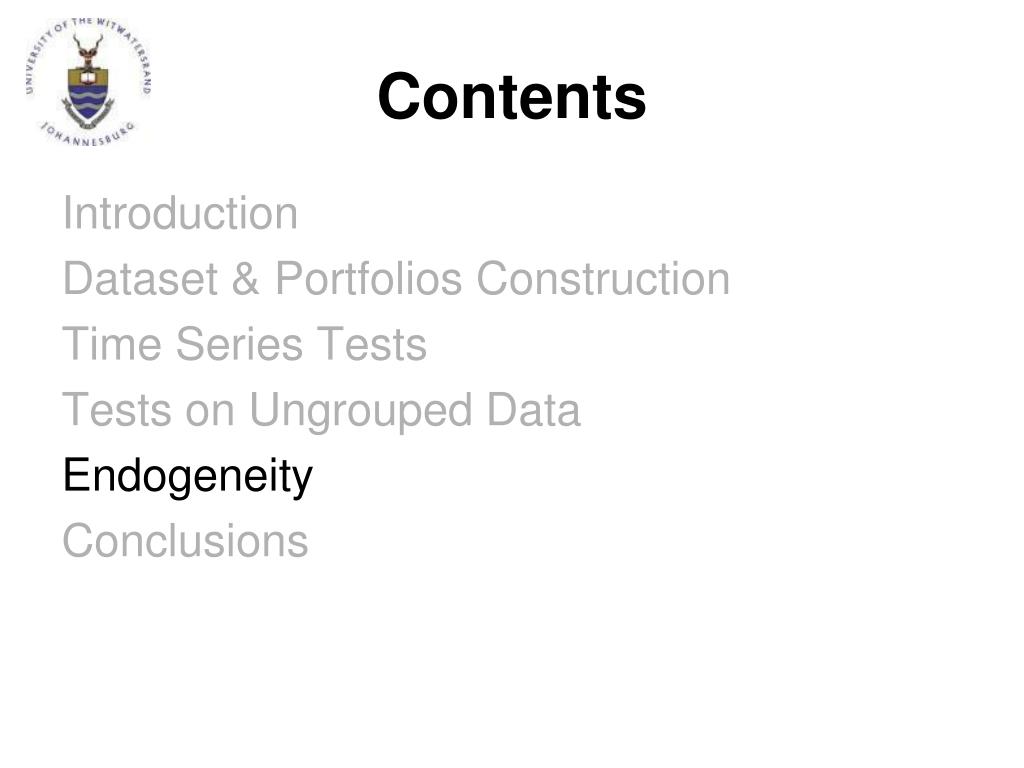Select the Tests on Ungrouped Data entry
The height and width of the screenshot is (768, 1024).
321,411
